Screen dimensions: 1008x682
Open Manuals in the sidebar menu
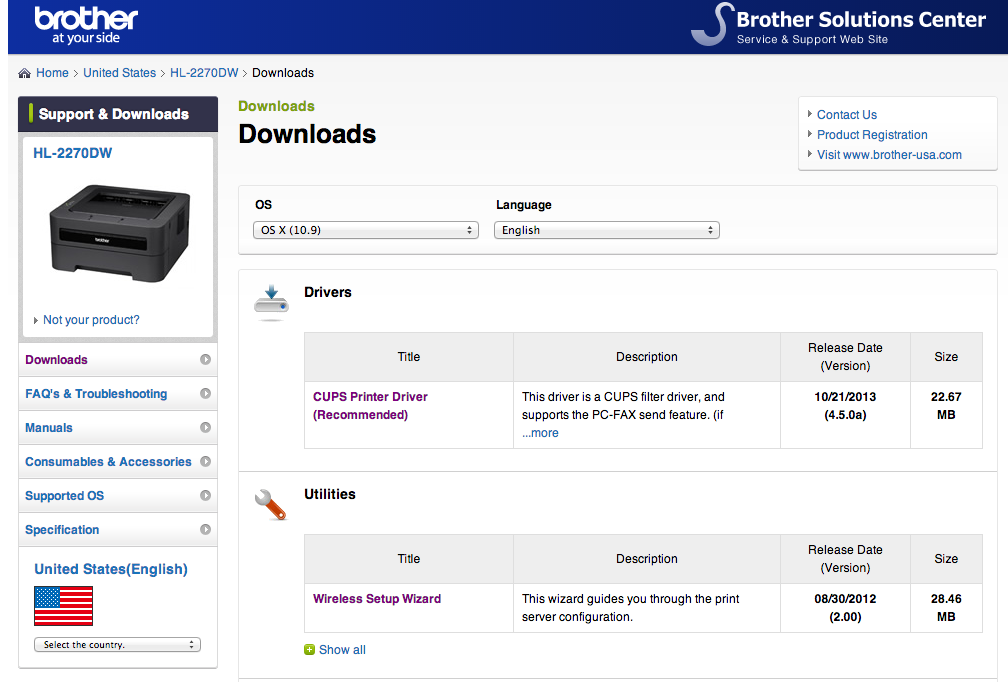[118, 427]
